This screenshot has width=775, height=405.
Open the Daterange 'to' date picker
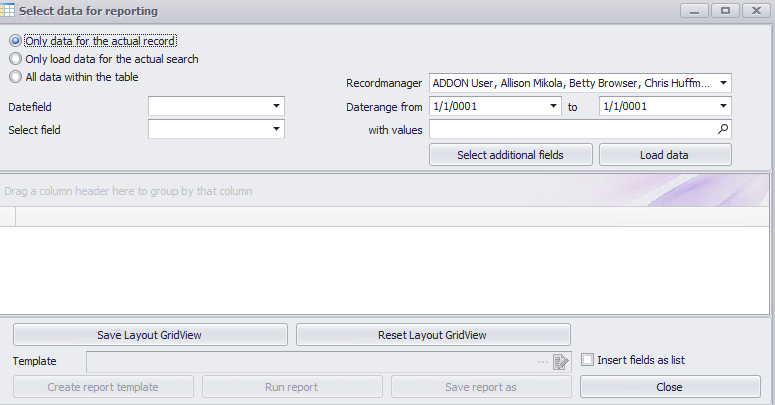click(722, 106)
